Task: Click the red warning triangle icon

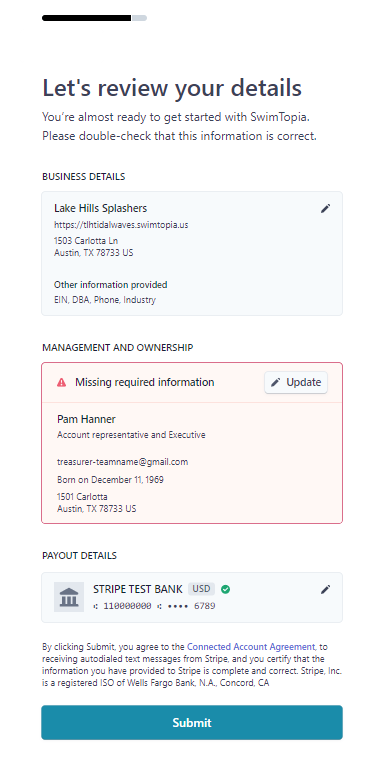Action: tap(61, 382)
